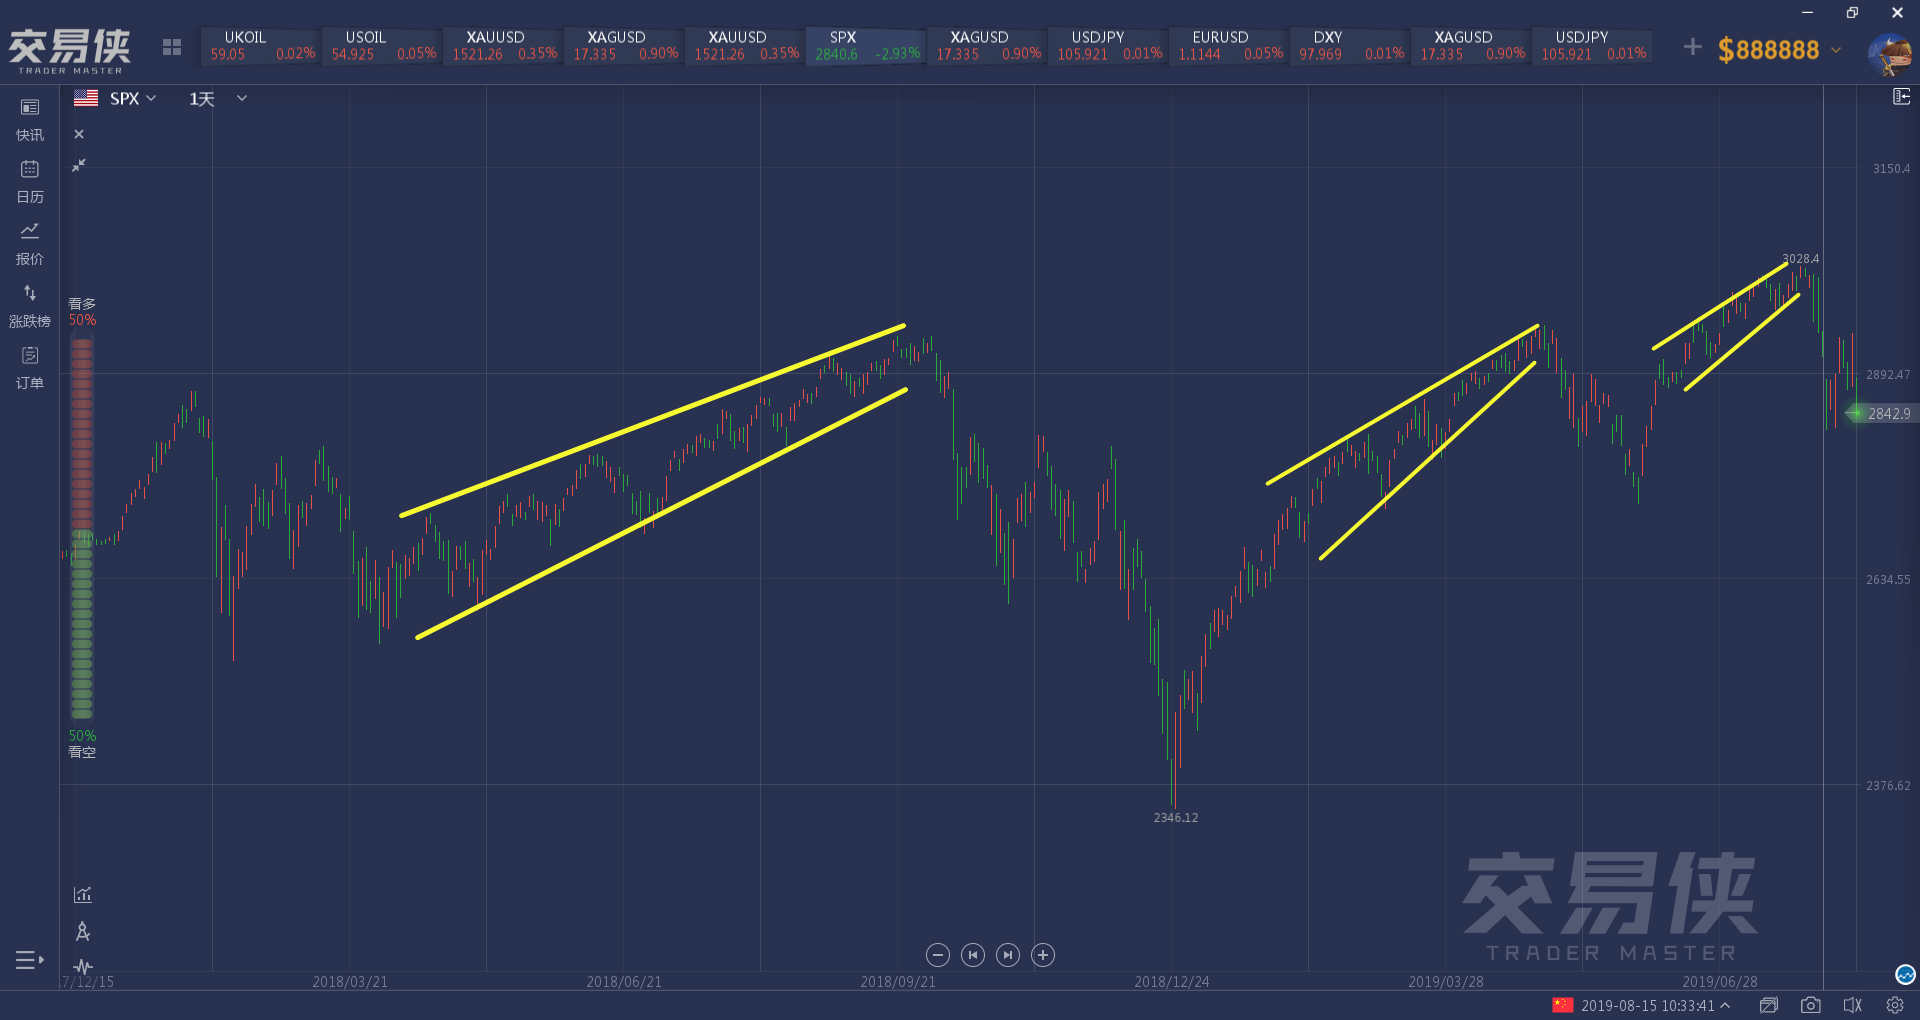The height and width of the screenshot is (1020, 1920).
Task: Open the 快讯 news panel
Action: 30,119
